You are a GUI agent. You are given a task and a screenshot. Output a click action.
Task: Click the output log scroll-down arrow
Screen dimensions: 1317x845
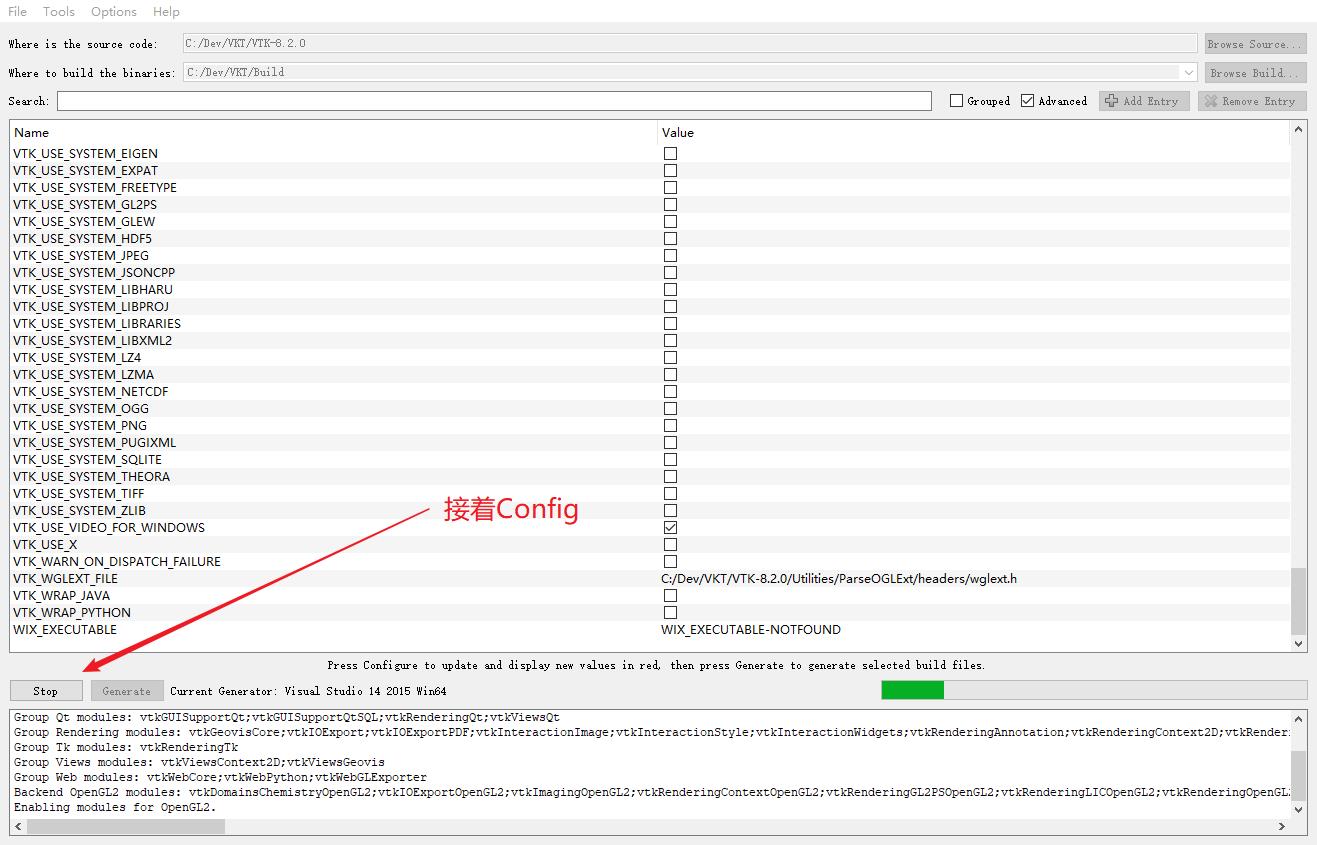(x=1299, y=809)
